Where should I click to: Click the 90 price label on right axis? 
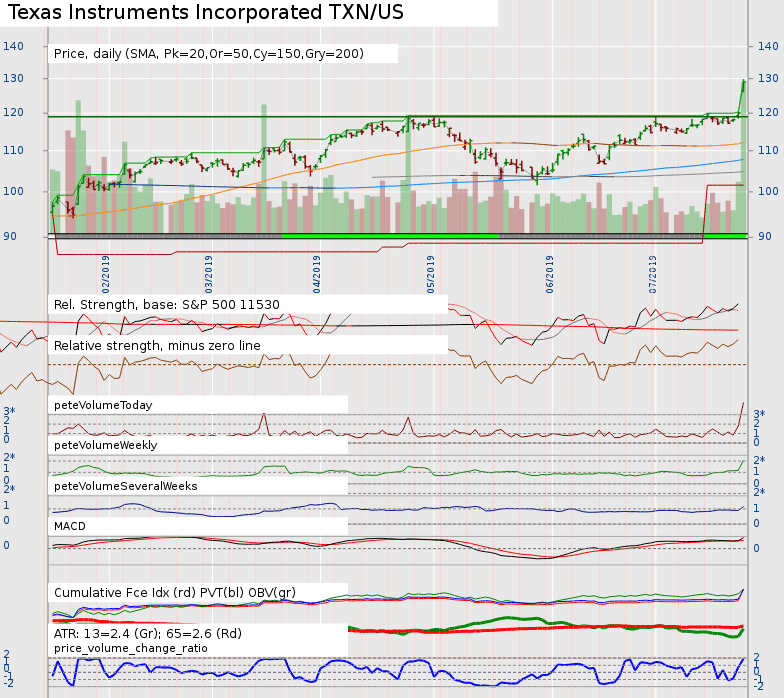click(x=765, y=236)
